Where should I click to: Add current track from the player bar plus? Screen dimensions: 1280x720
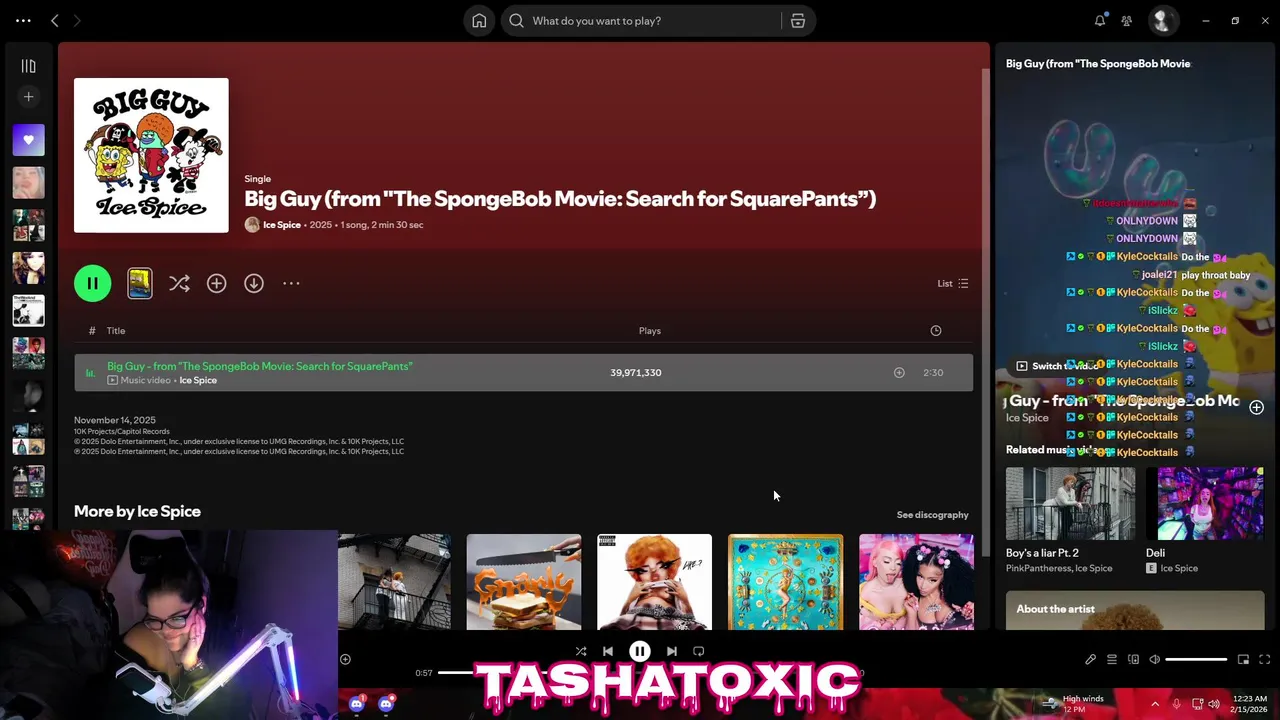(345, 659)
